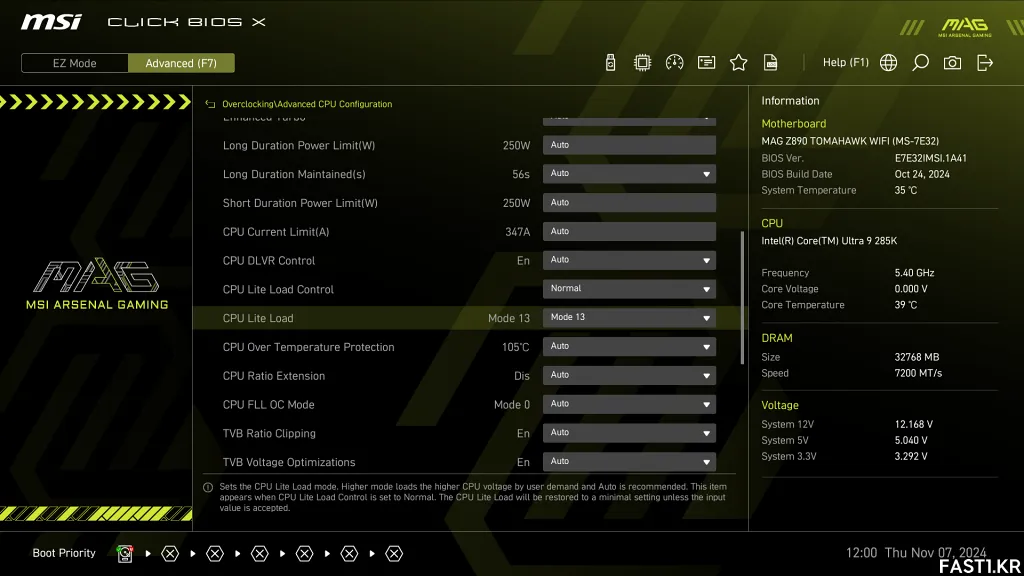Take a screenshot with camera icon
Screen dimensions: 1024x576
(x=952, y=63)
